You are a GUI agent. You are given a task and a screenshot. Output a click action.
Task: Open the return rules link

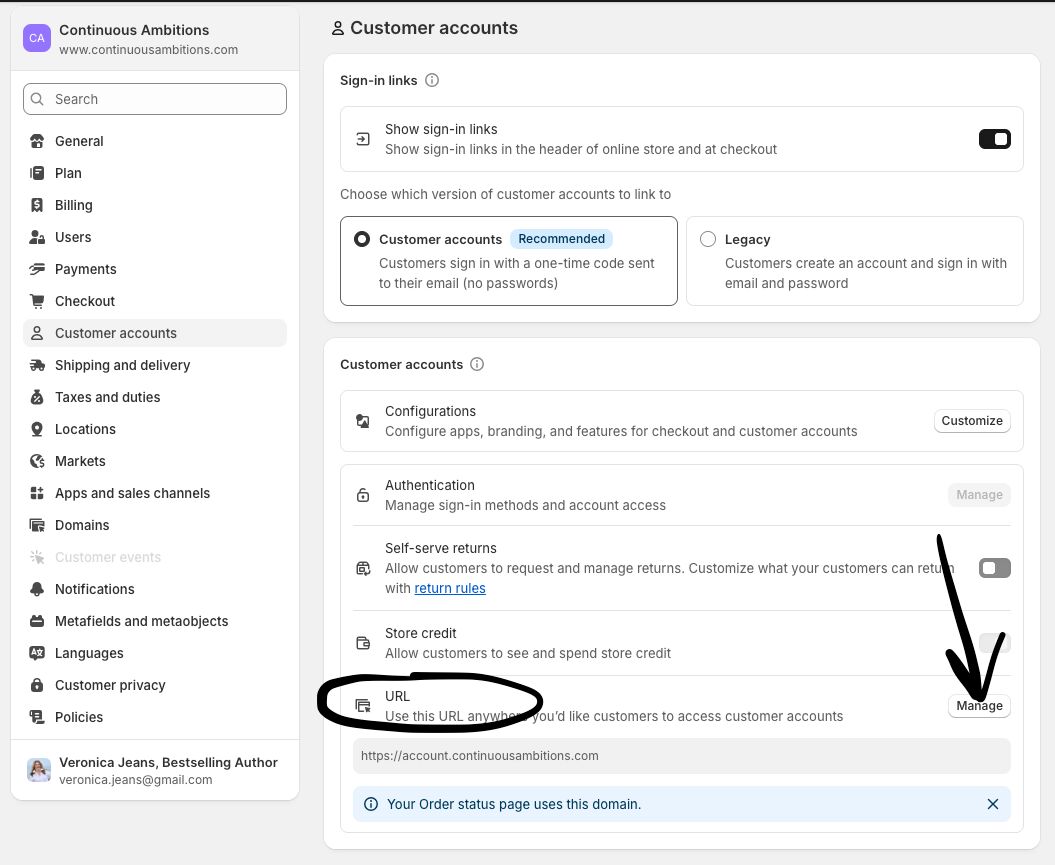(x=450, y=589)
